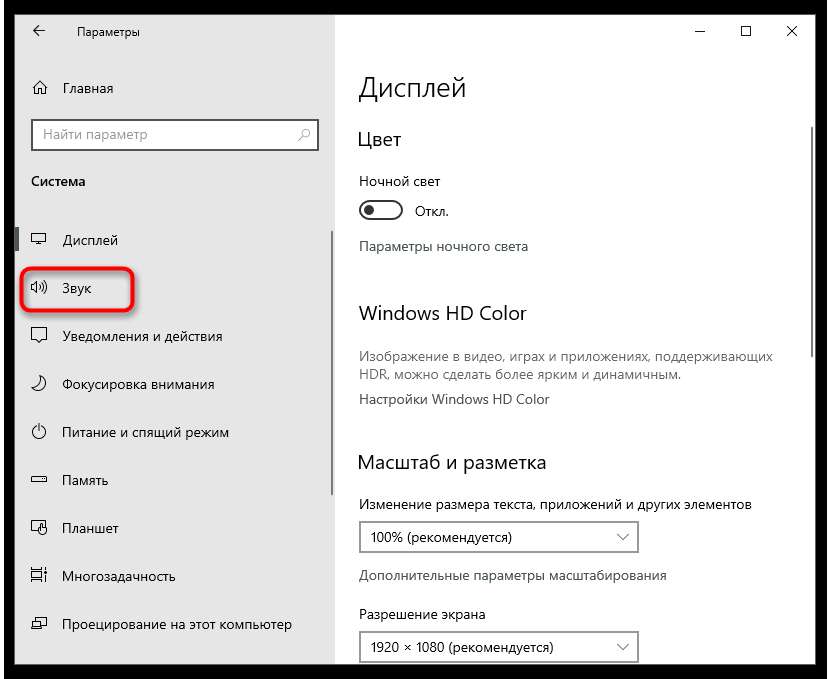Click the Память drive icon

(39, 479)
